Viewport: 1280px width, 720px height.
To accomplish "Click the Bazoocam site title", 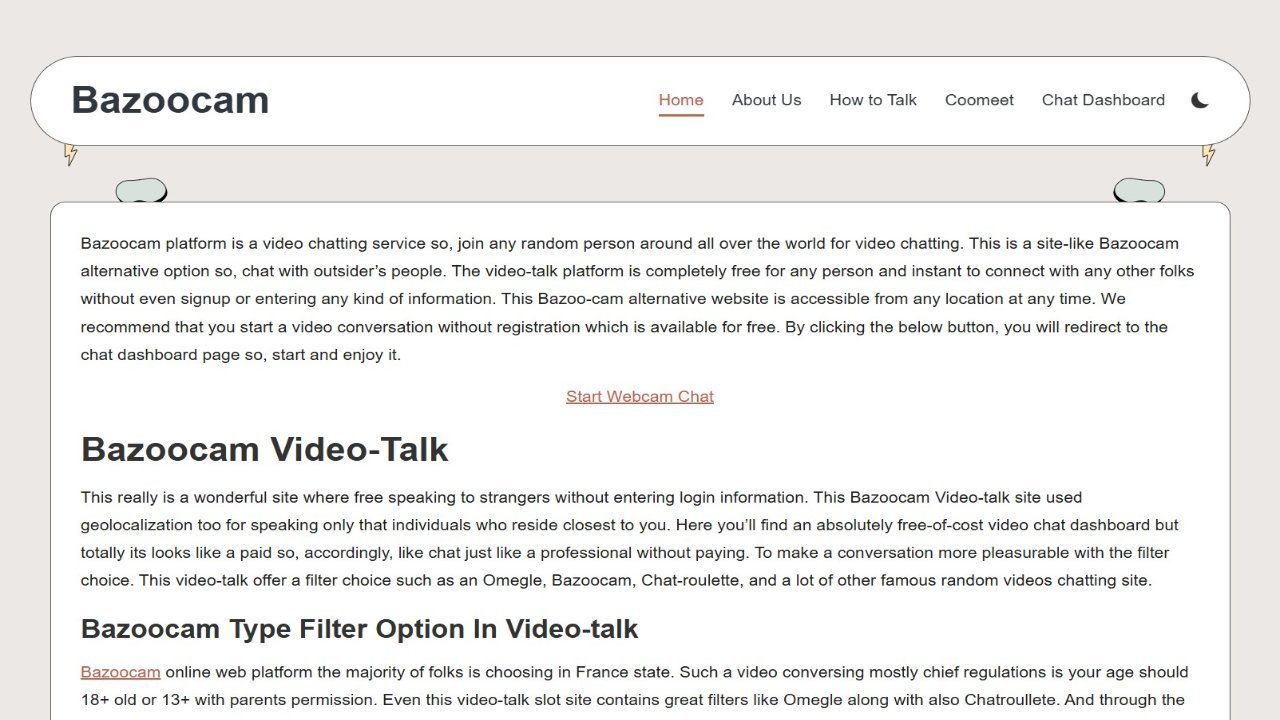I will [x=170, y=100].
